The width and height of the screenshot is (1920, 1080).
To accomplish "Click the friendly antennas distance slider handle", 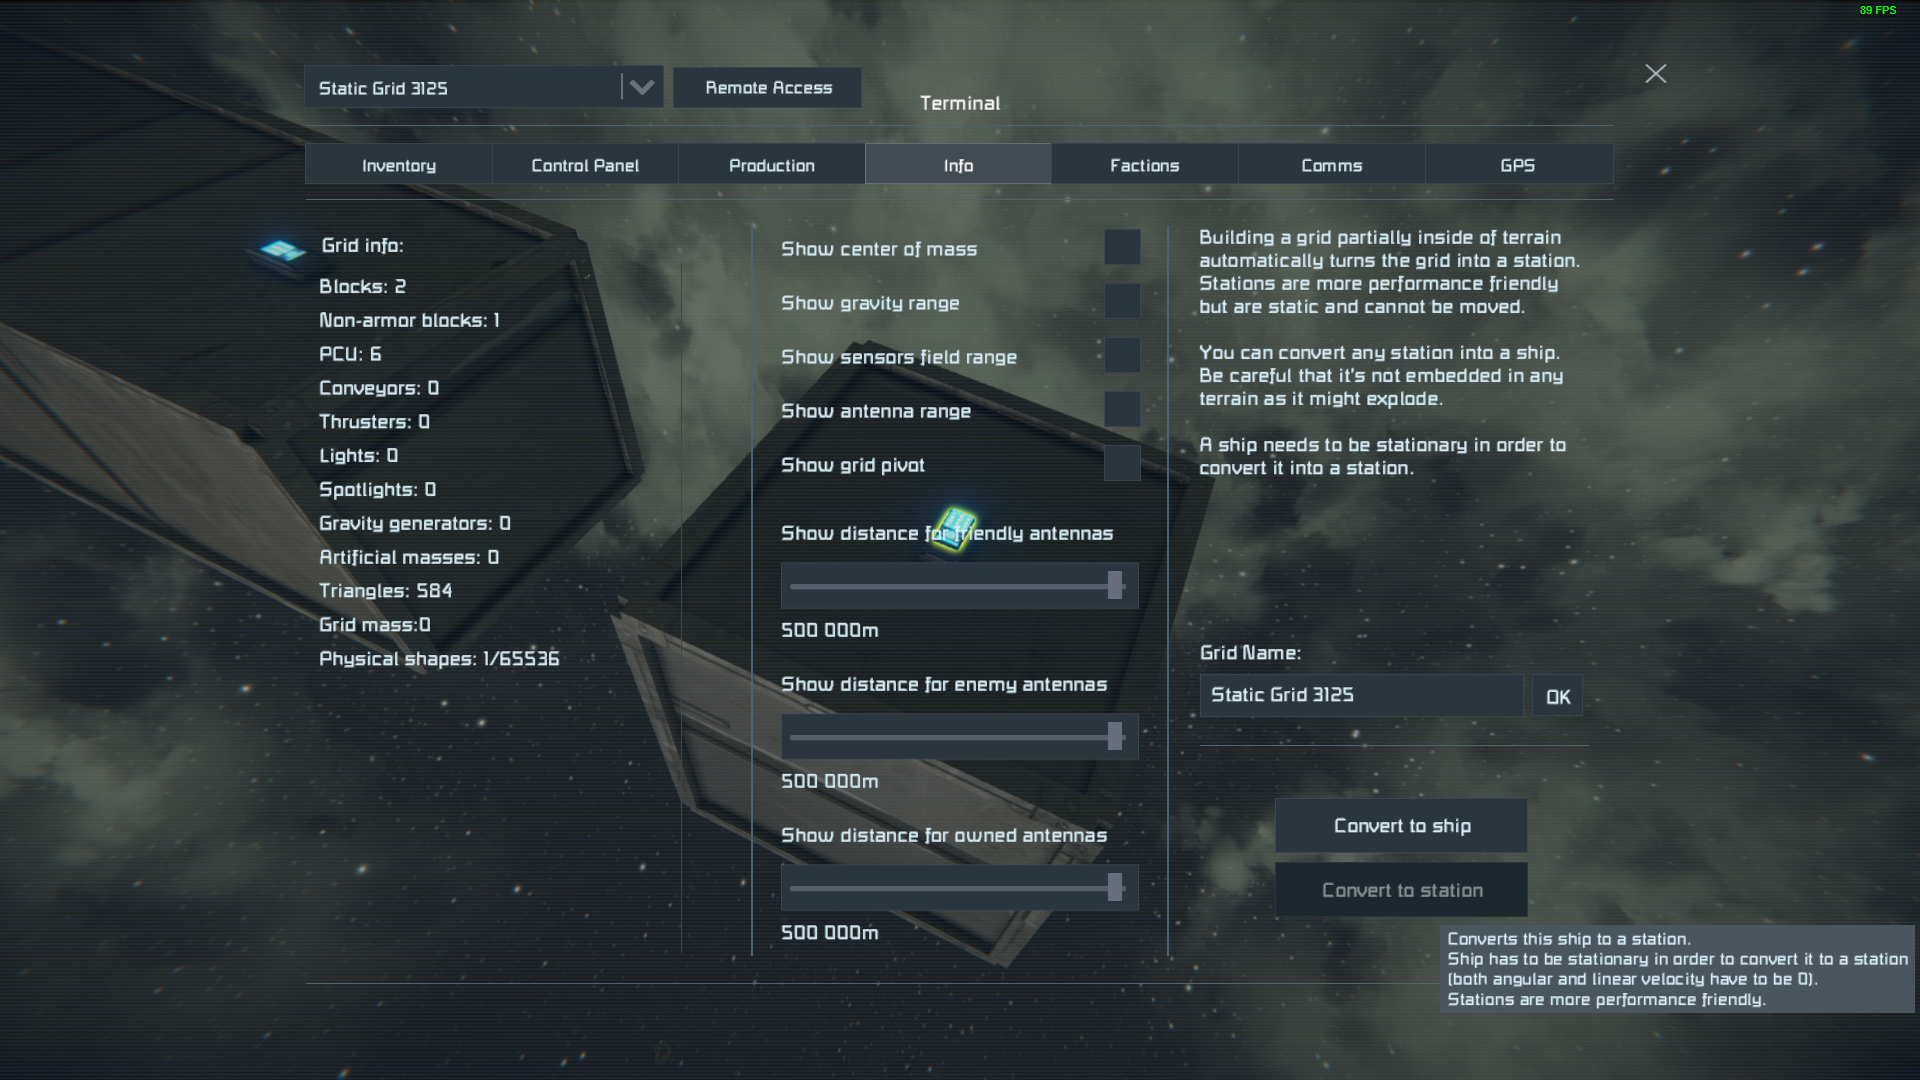I will (x=1115, y=586).
